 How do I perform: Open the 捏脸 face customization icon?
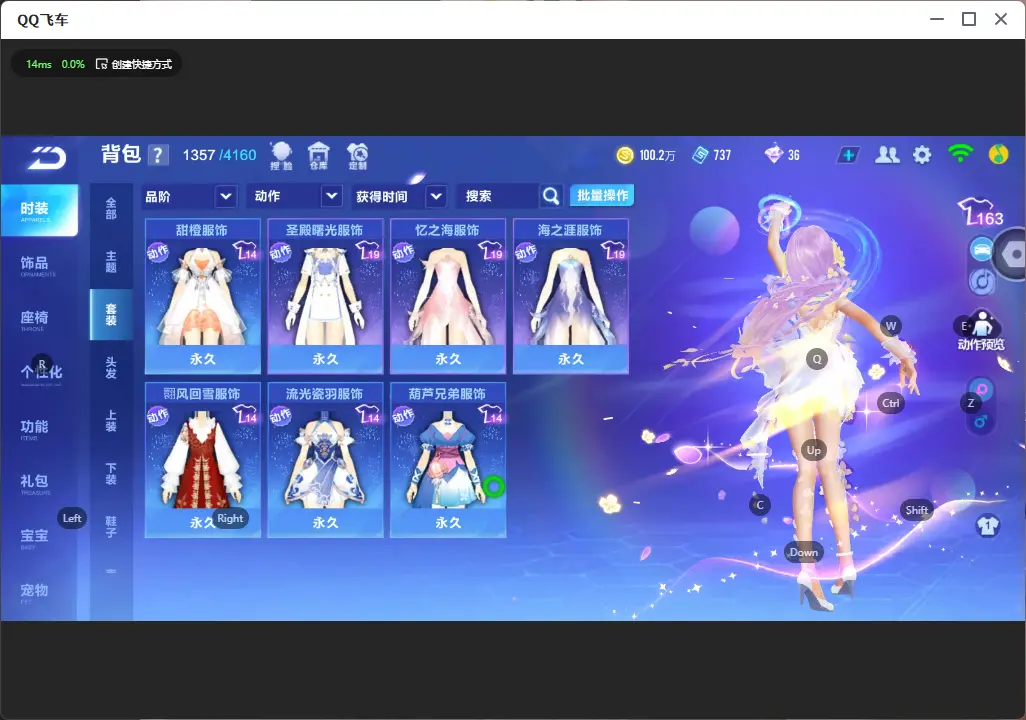click(281, 156)
